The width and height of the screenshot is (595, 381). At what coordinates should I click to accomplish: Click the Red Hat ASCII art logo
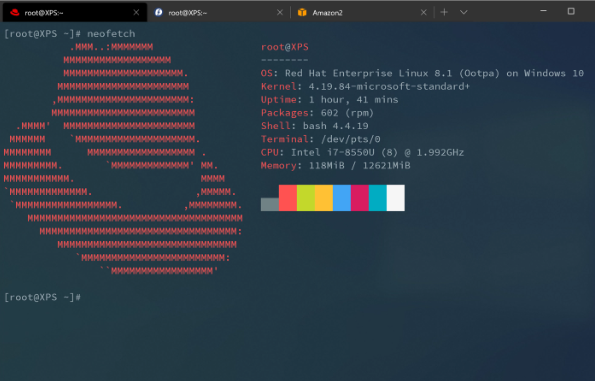coord(123,159)
